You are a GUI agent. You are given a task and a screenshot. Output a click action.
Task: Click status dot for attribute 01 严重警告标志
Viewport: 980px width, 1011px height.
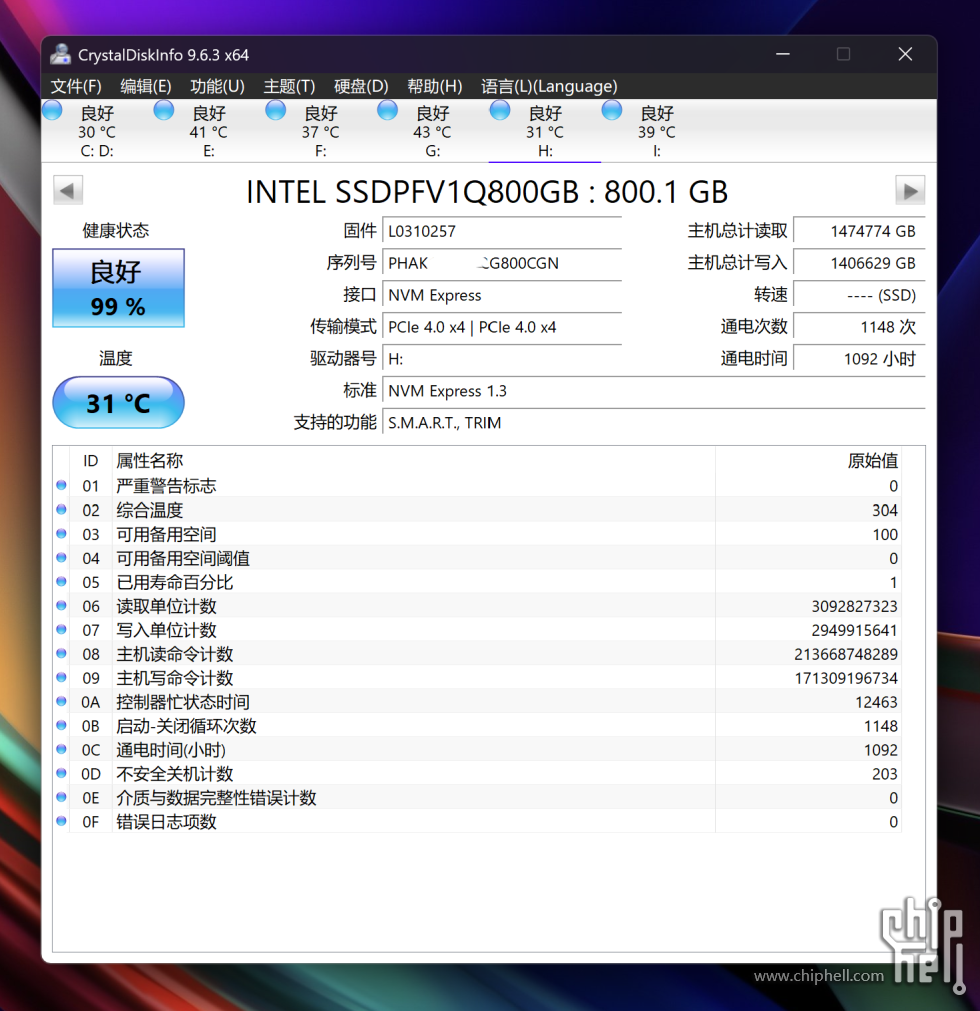click(61, 485)
